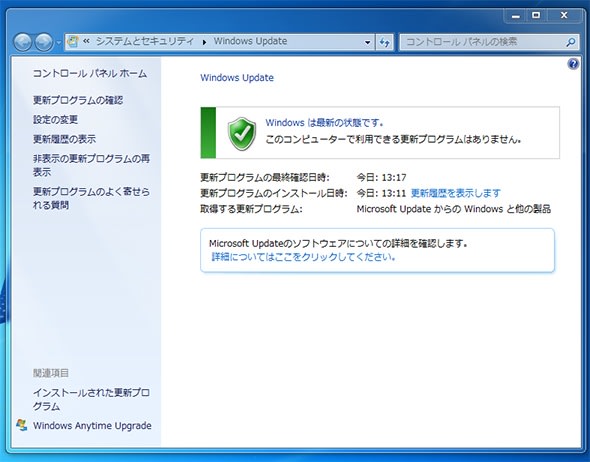Go to コントロール パネル ホーム
The image size is (590, 462).
pos(90,73)
